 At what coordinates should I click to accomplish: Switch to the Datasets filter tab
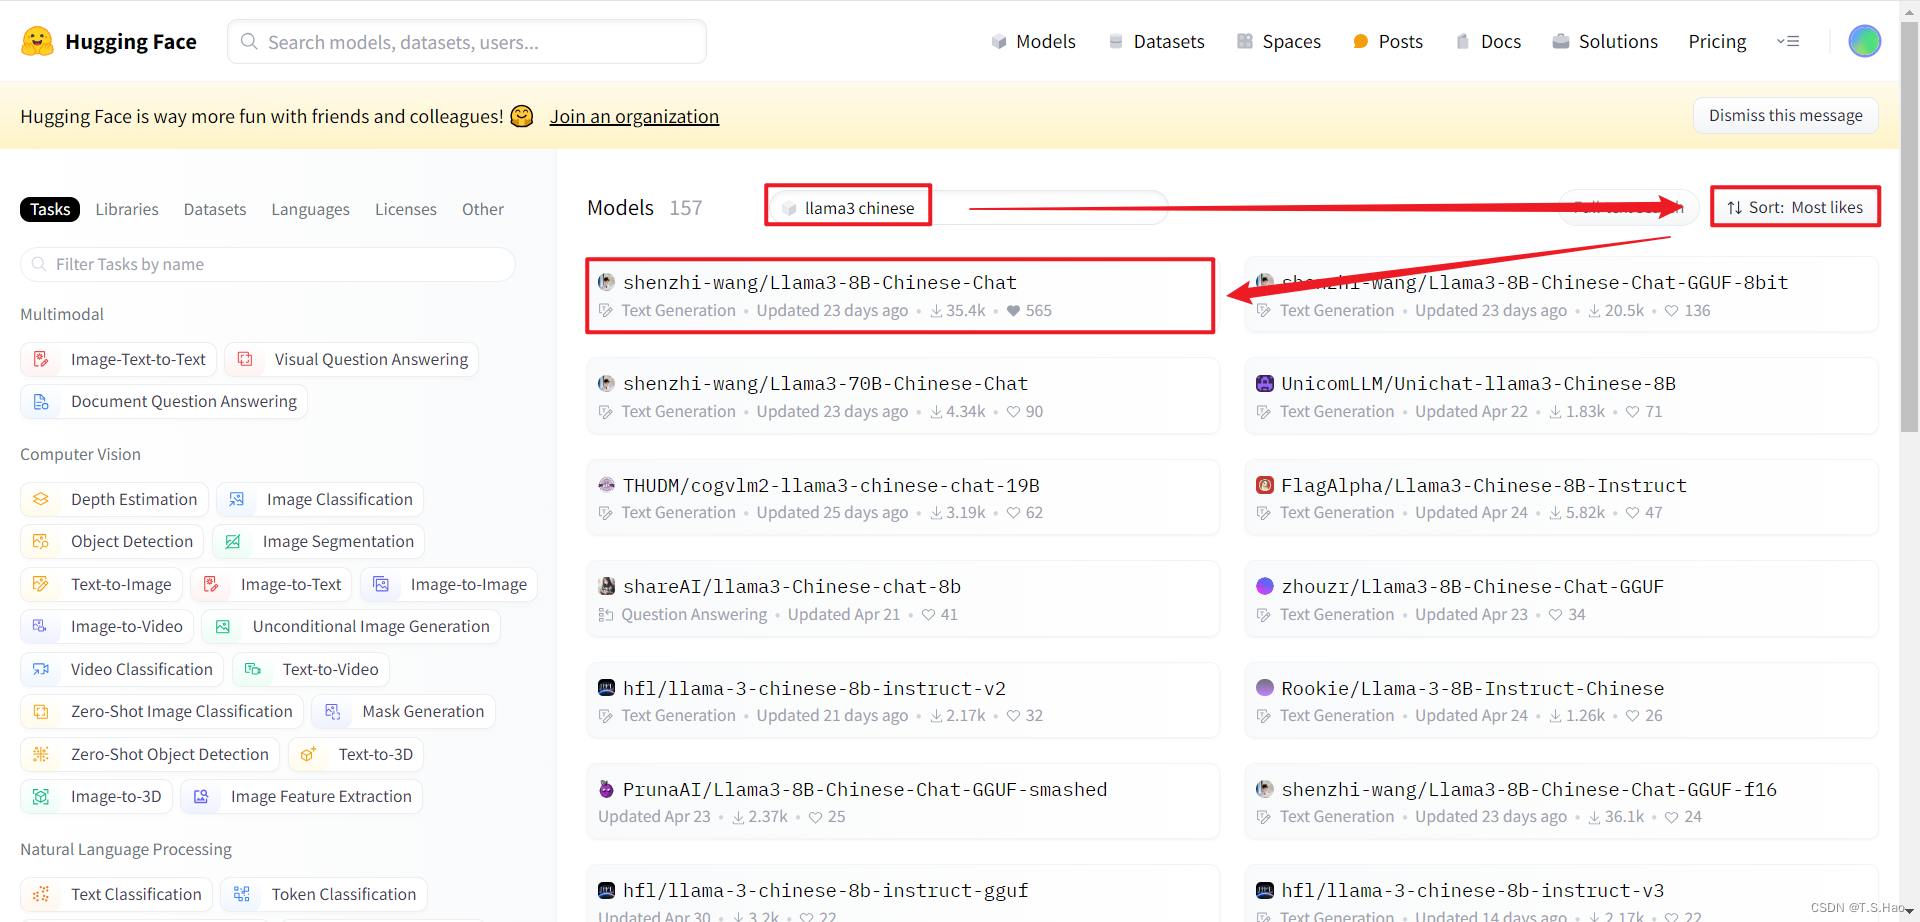pyautogui.click(x=215, y=209)
